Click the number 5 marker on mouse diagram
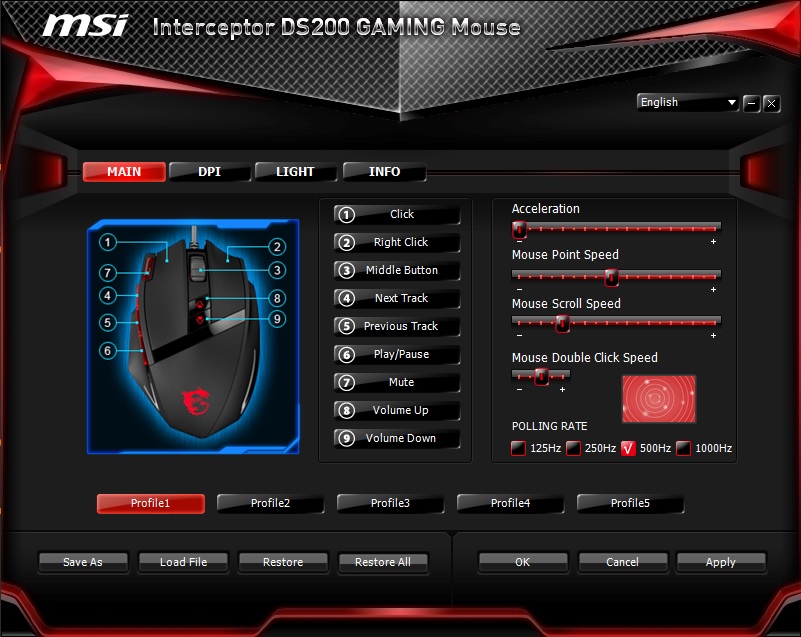 (x=108, y=322)
